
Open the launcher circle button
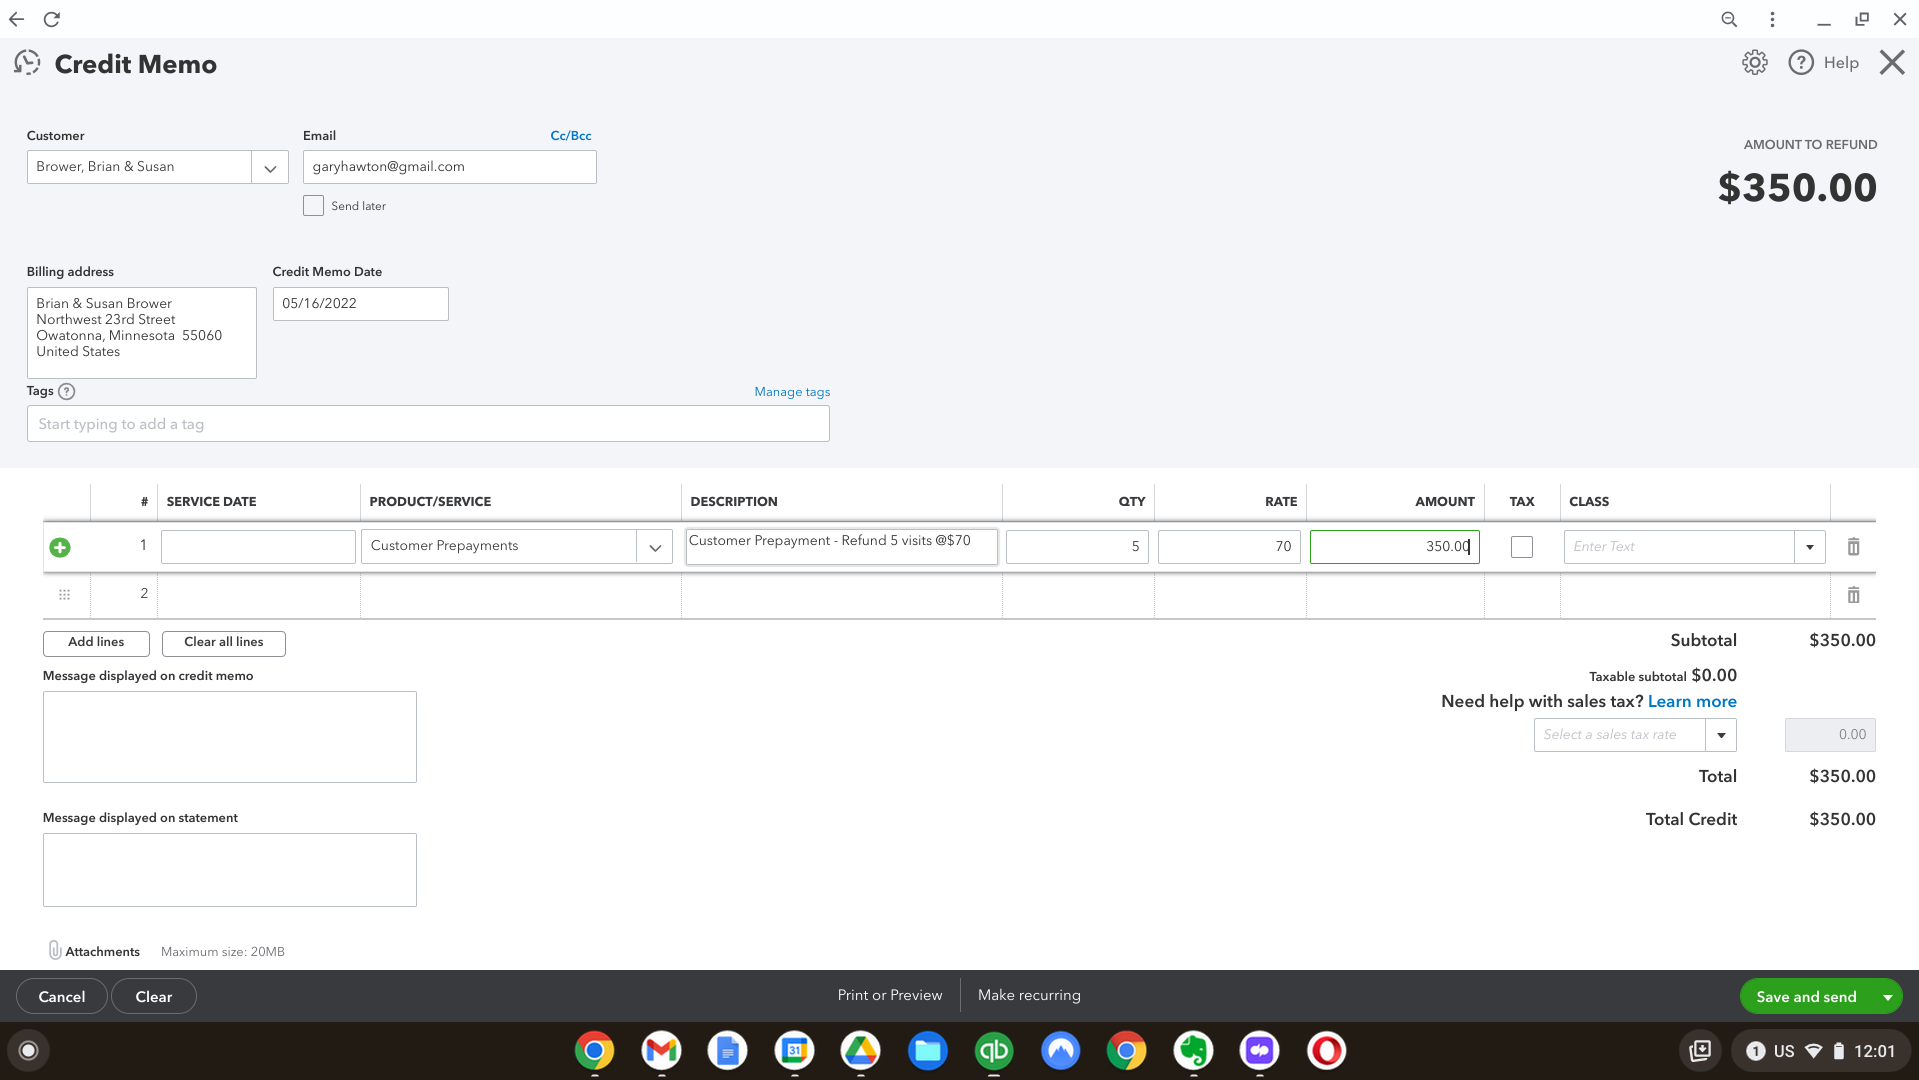(29, 1051)
